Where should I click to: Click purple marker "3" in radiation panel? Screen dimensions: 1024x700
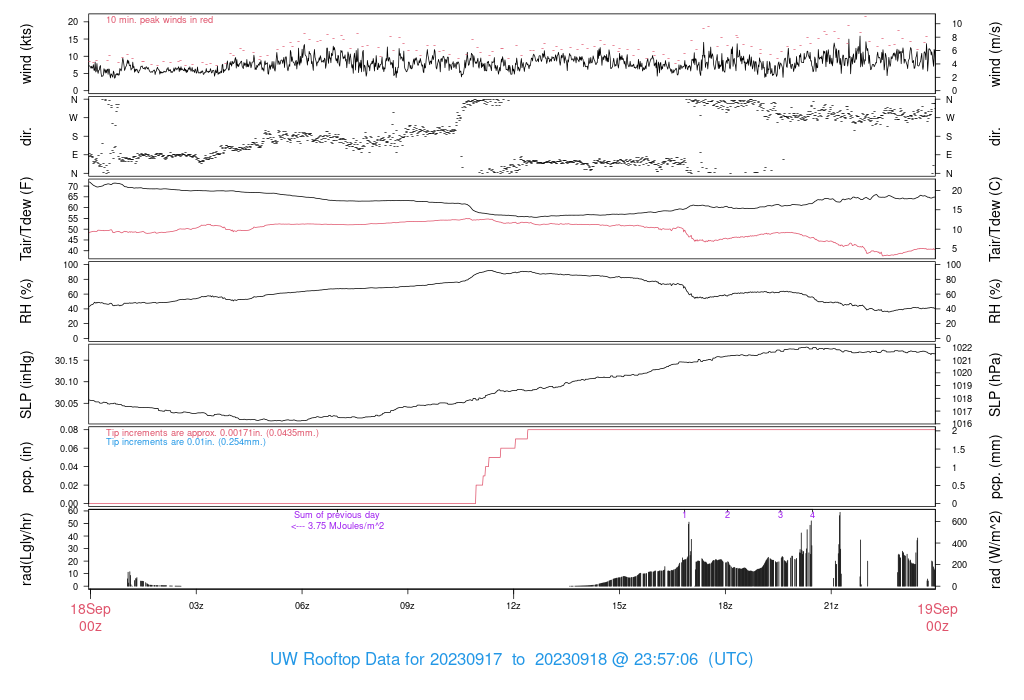[x=780, y=515]
